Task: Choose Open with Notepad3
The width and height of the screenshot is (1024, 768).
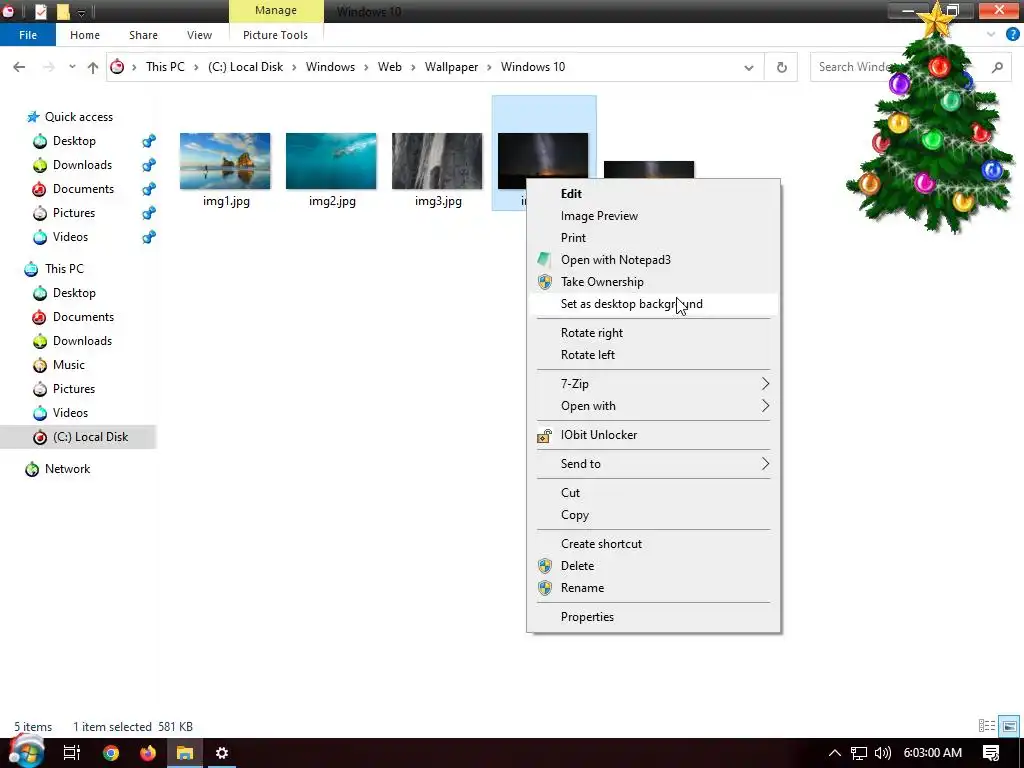Action: pyautogui.click(x=653, y=260)
